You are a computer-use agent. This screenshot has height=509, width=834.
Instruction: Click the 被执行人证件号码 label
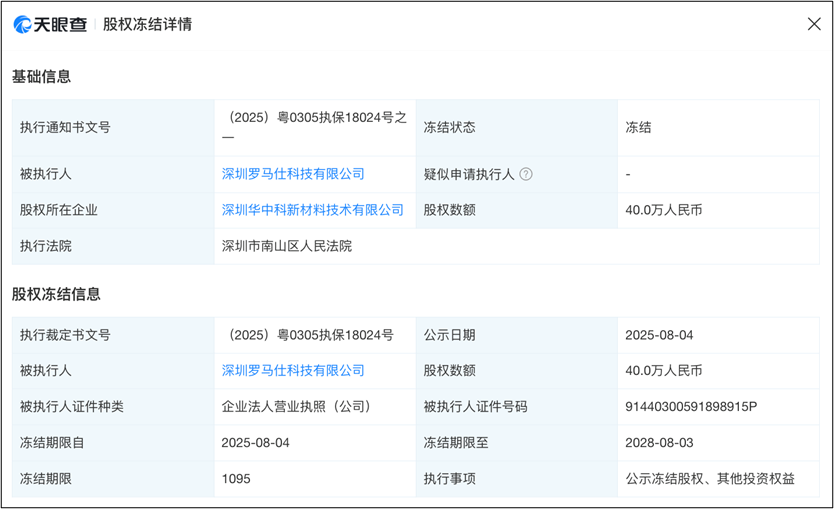(x=476, y=407)
